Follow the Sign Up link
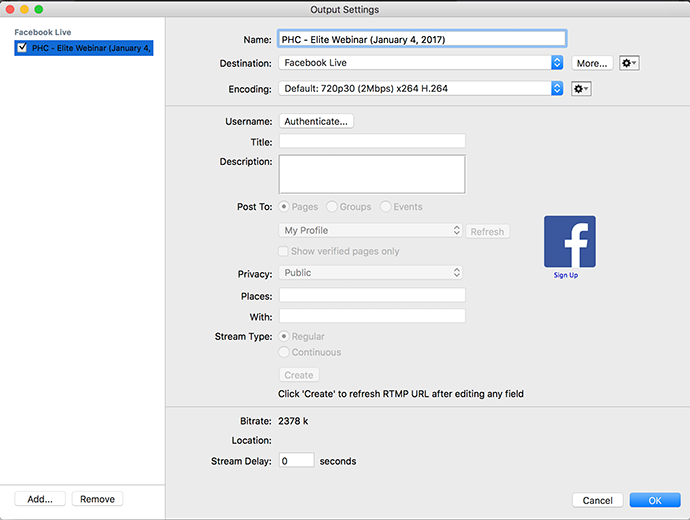 566,275
